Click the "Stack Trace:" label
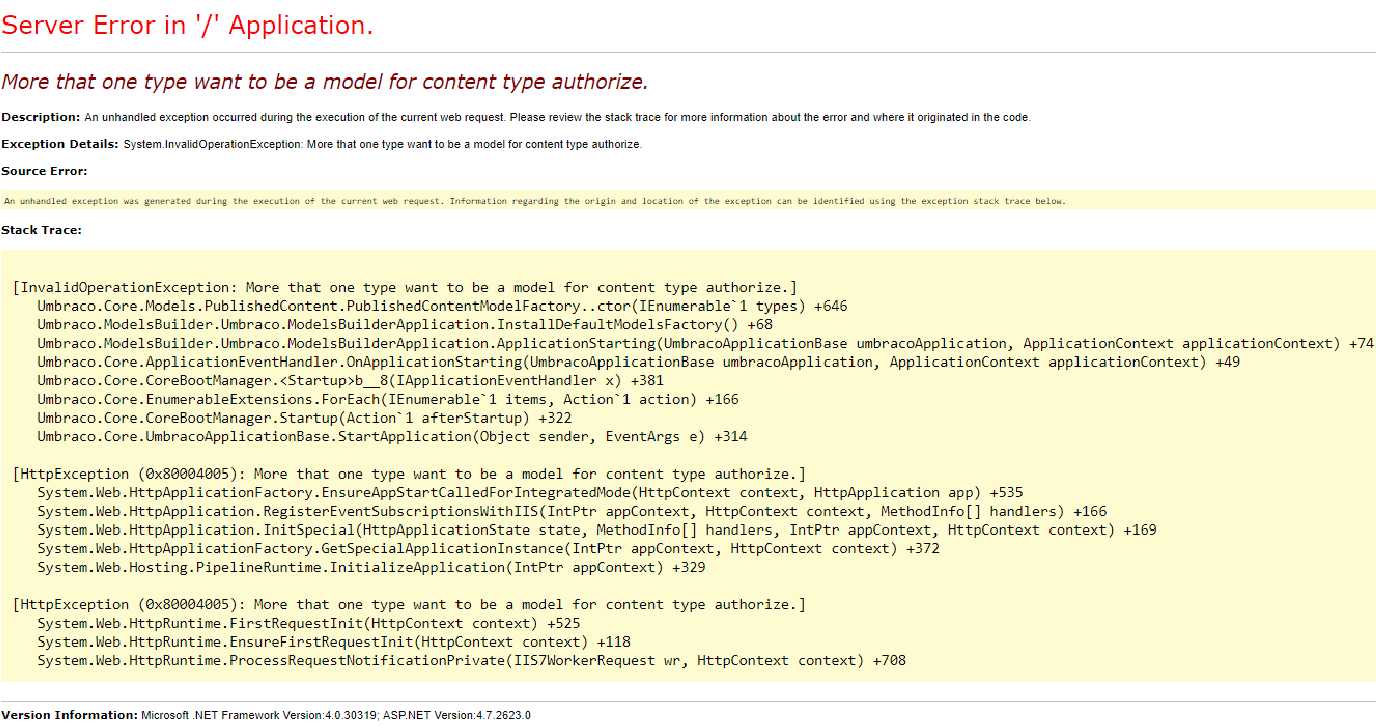1376x726 pixels. [x=41, y=230]
